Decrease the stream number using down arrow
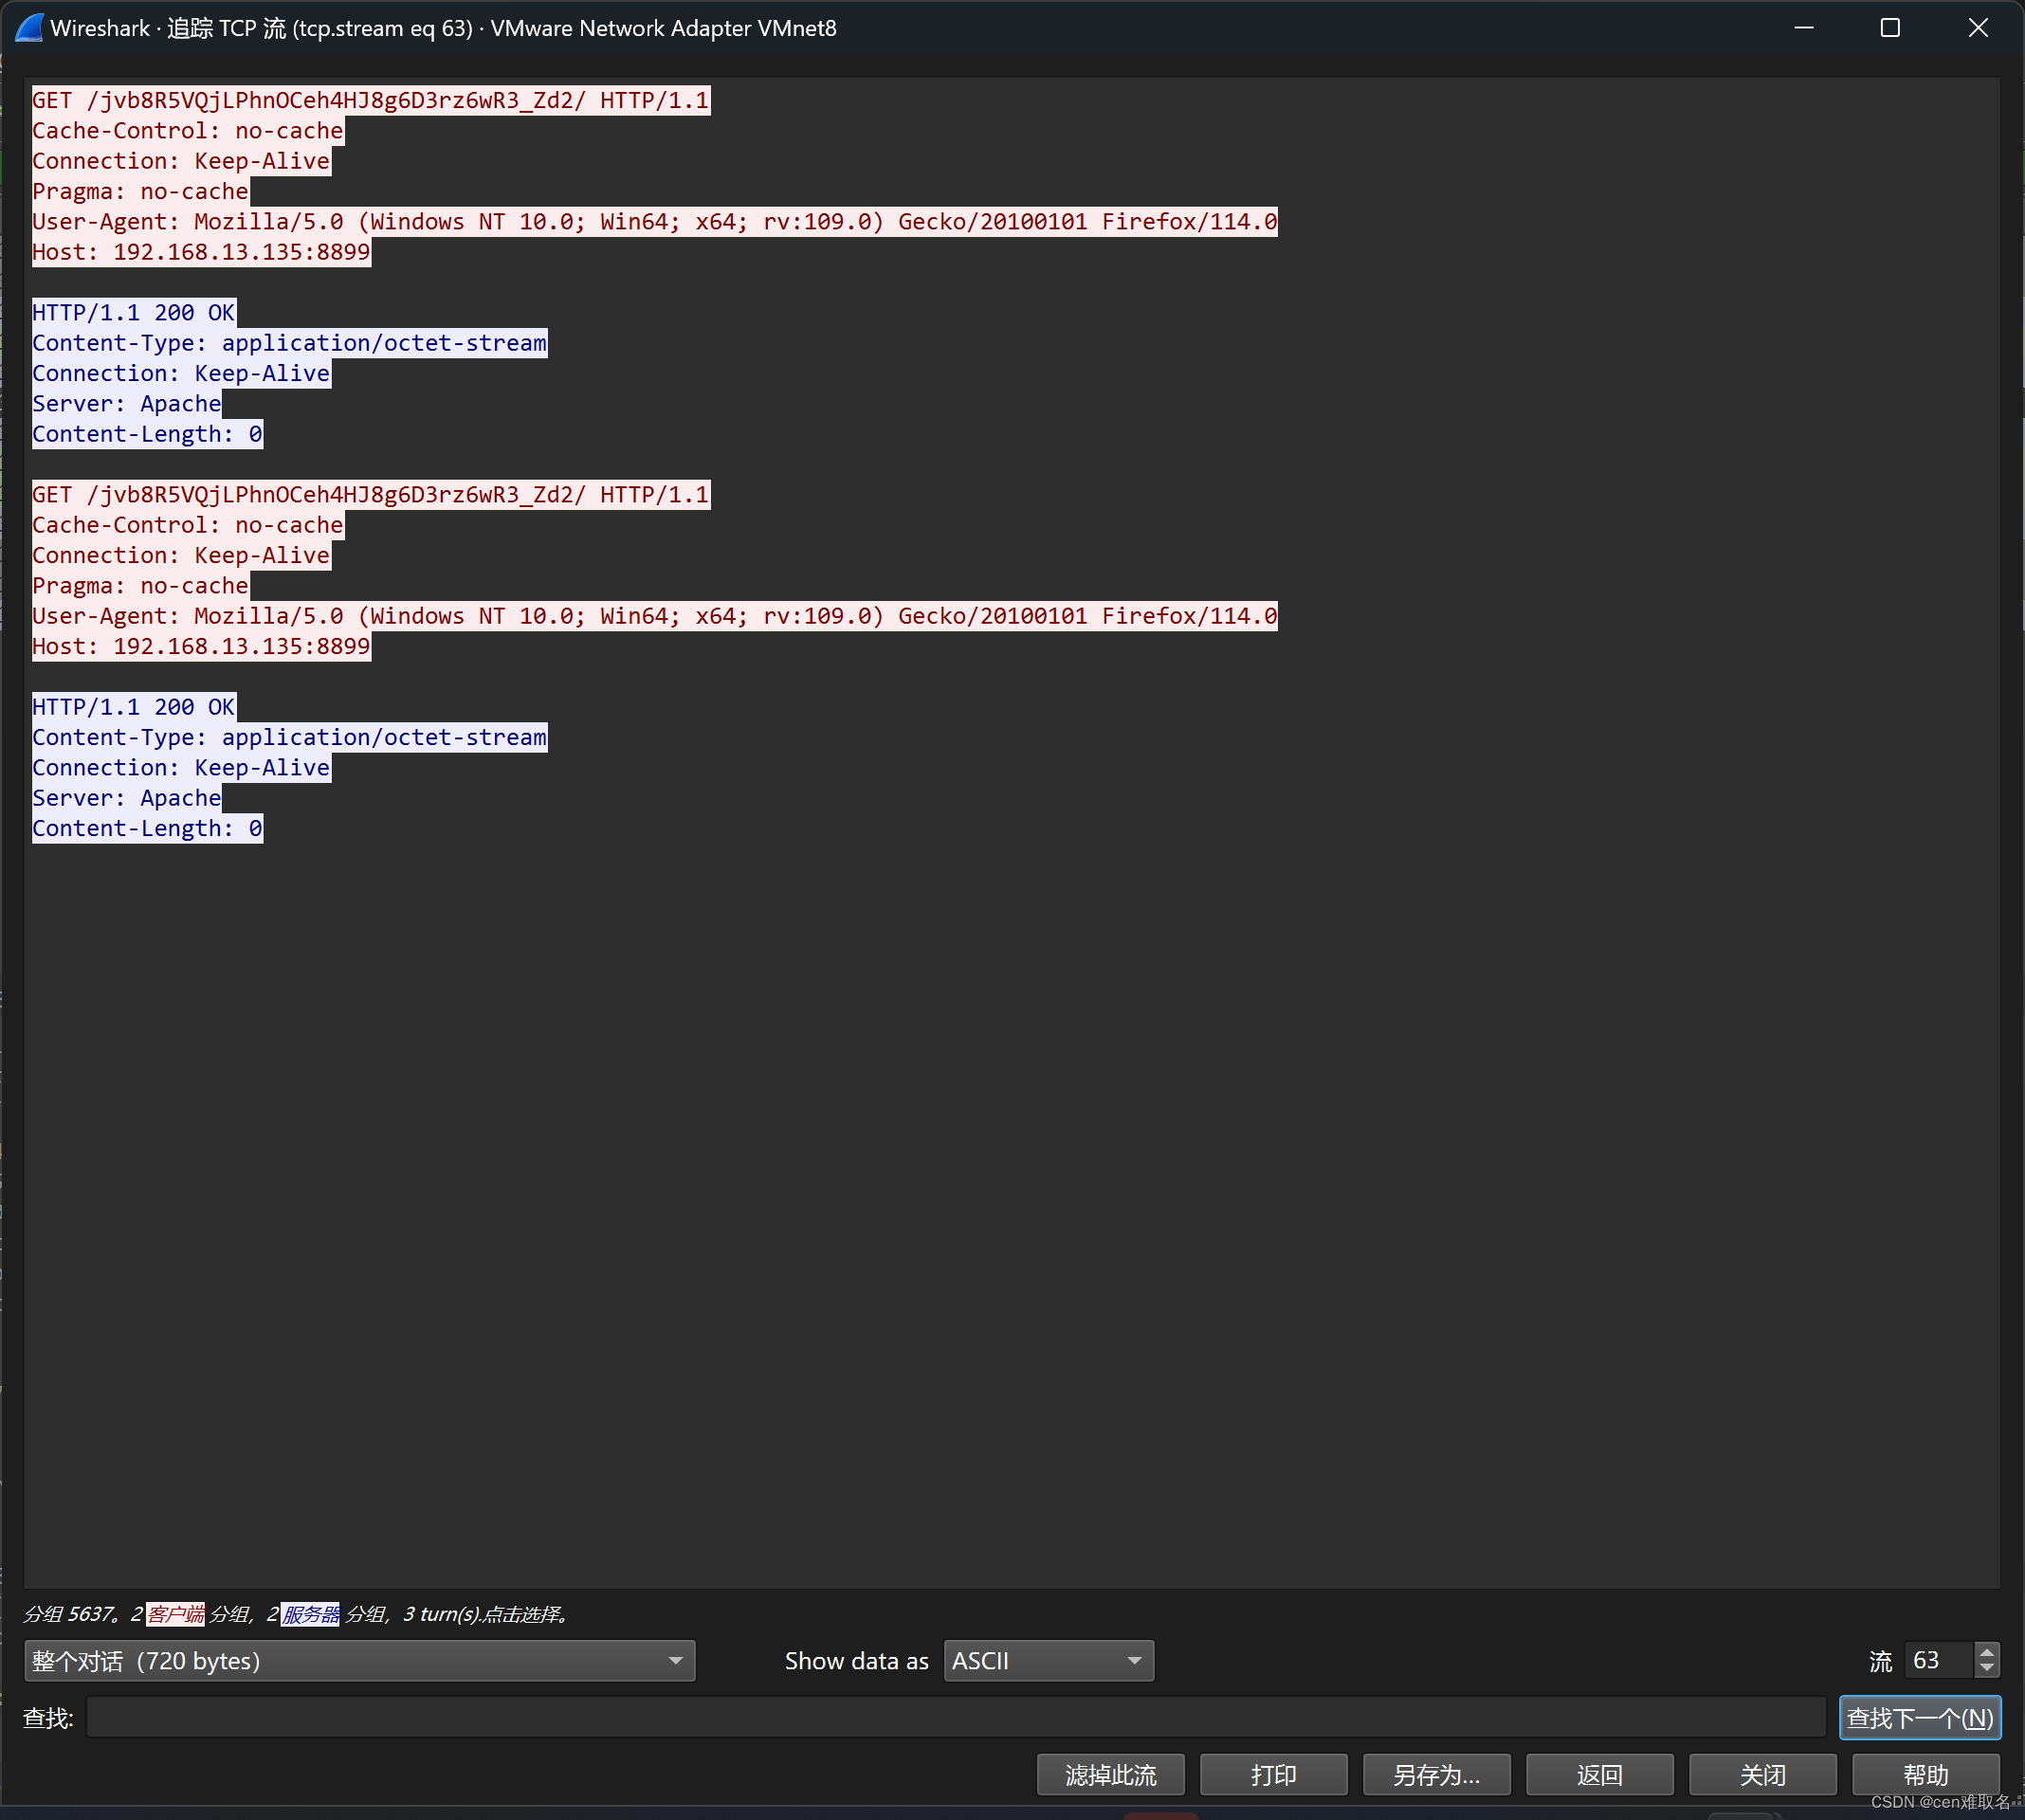Viewport: 2025px width, 1820px height. [x=1986, y=1669]
